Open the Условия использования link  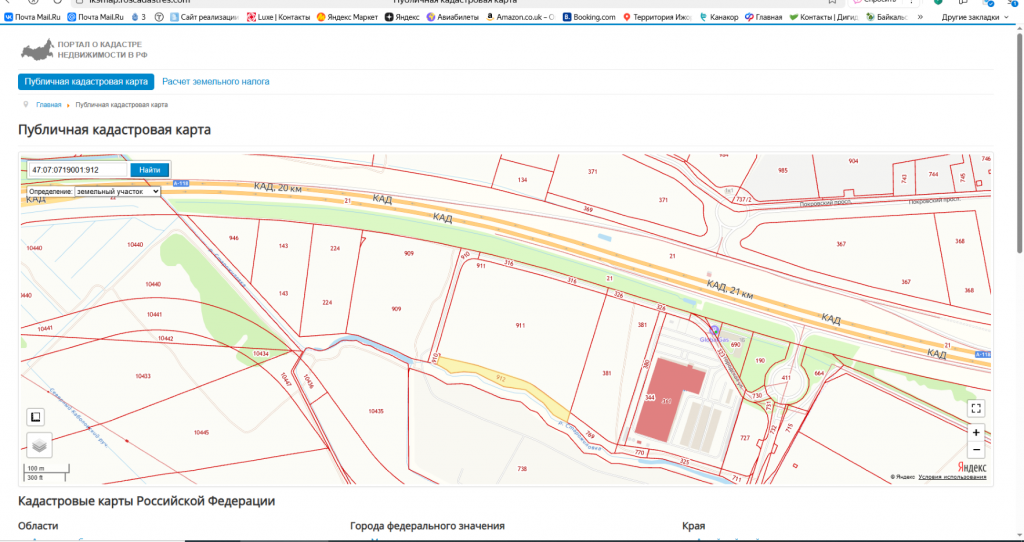pos(952,477)
